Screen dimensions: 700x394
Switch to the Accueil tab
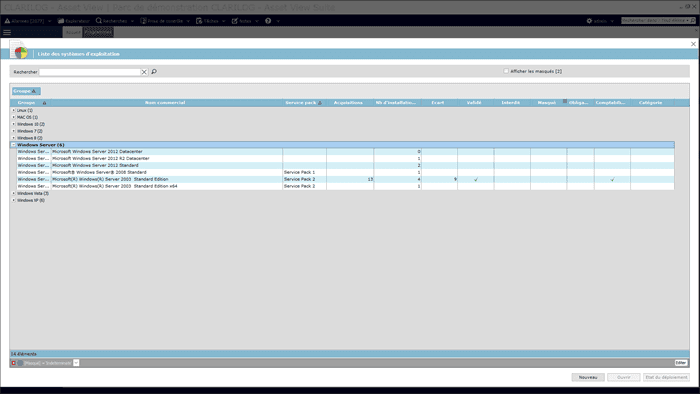click(73, 32)
